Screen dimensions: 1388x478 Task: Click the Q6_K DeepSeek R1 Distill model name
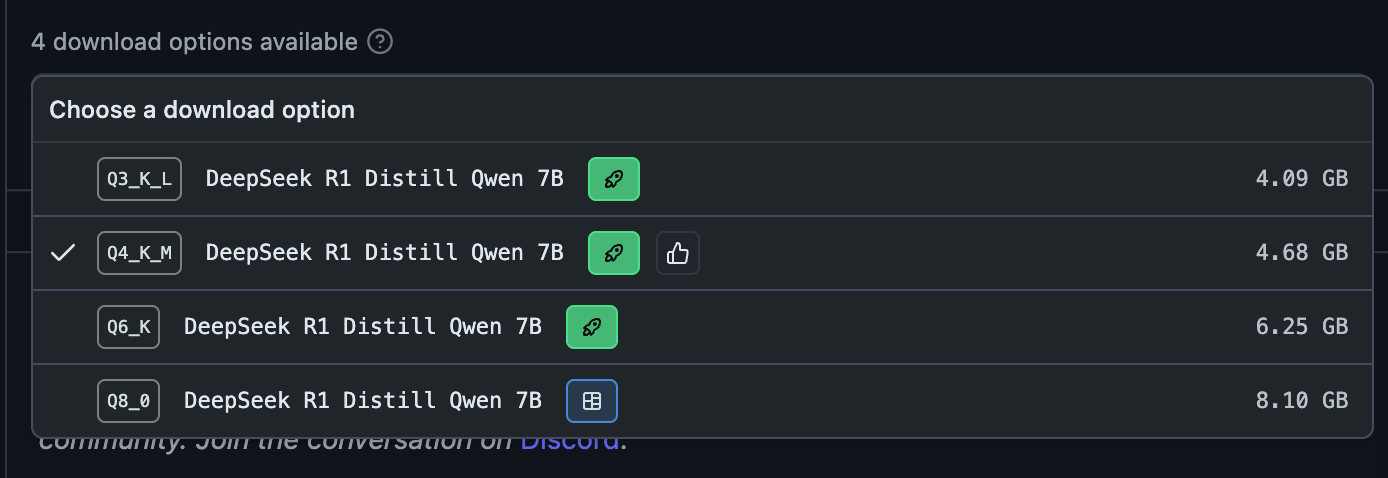[363, 327]
